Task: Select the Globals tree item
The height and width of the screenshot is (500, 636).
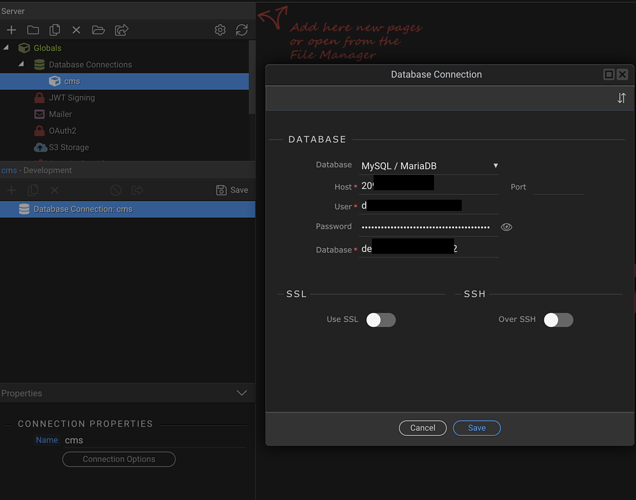Action: [47, 48]
